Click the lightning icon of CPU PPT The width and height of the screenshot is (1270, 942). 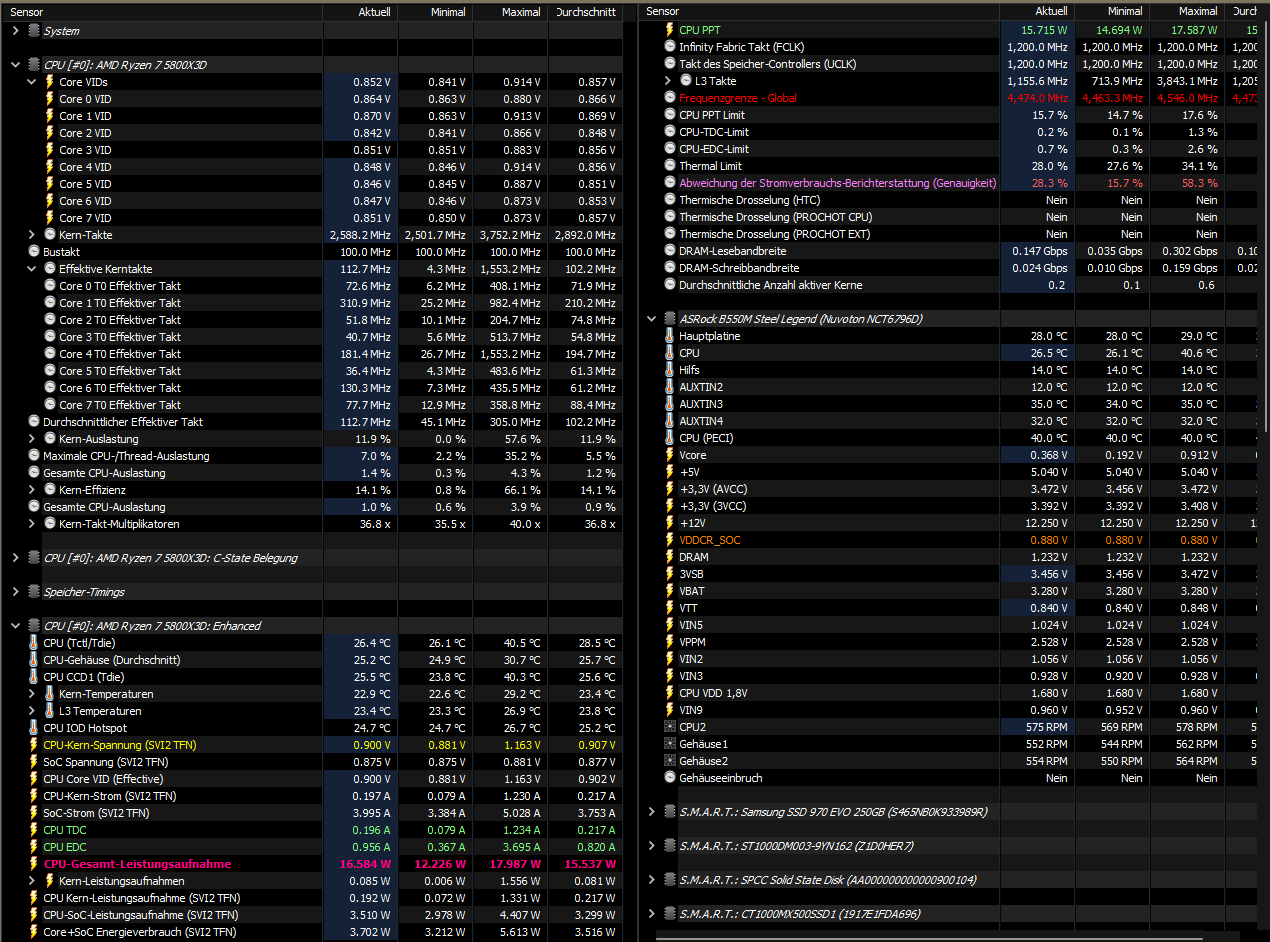(x=670, y=30)
